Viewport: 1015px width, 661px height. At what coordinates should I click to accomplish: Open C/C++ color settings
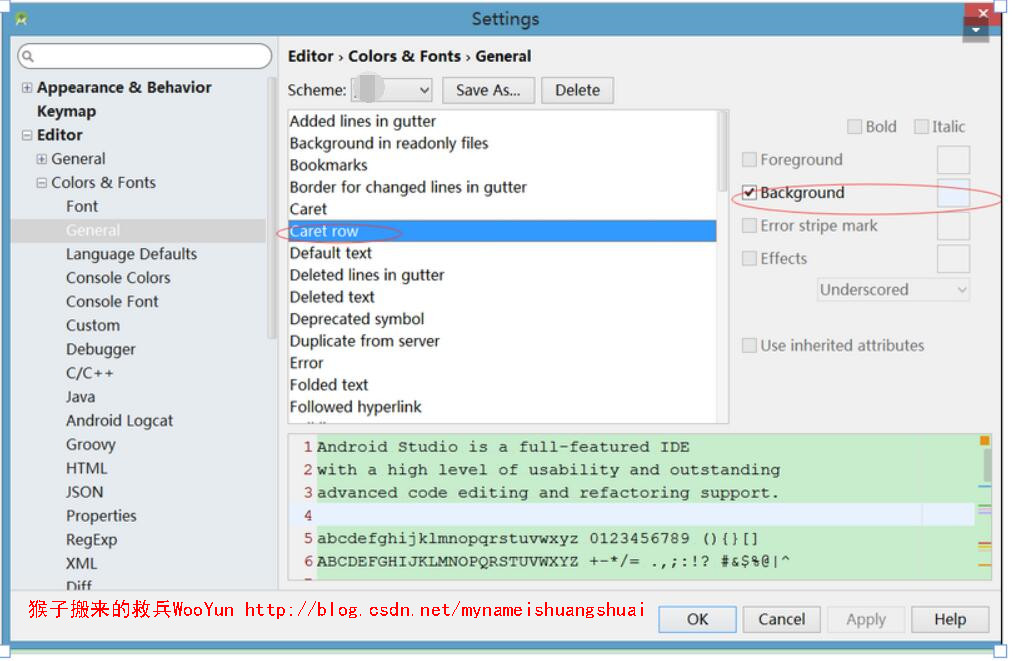pyautogui.click(x=89, y=374)
